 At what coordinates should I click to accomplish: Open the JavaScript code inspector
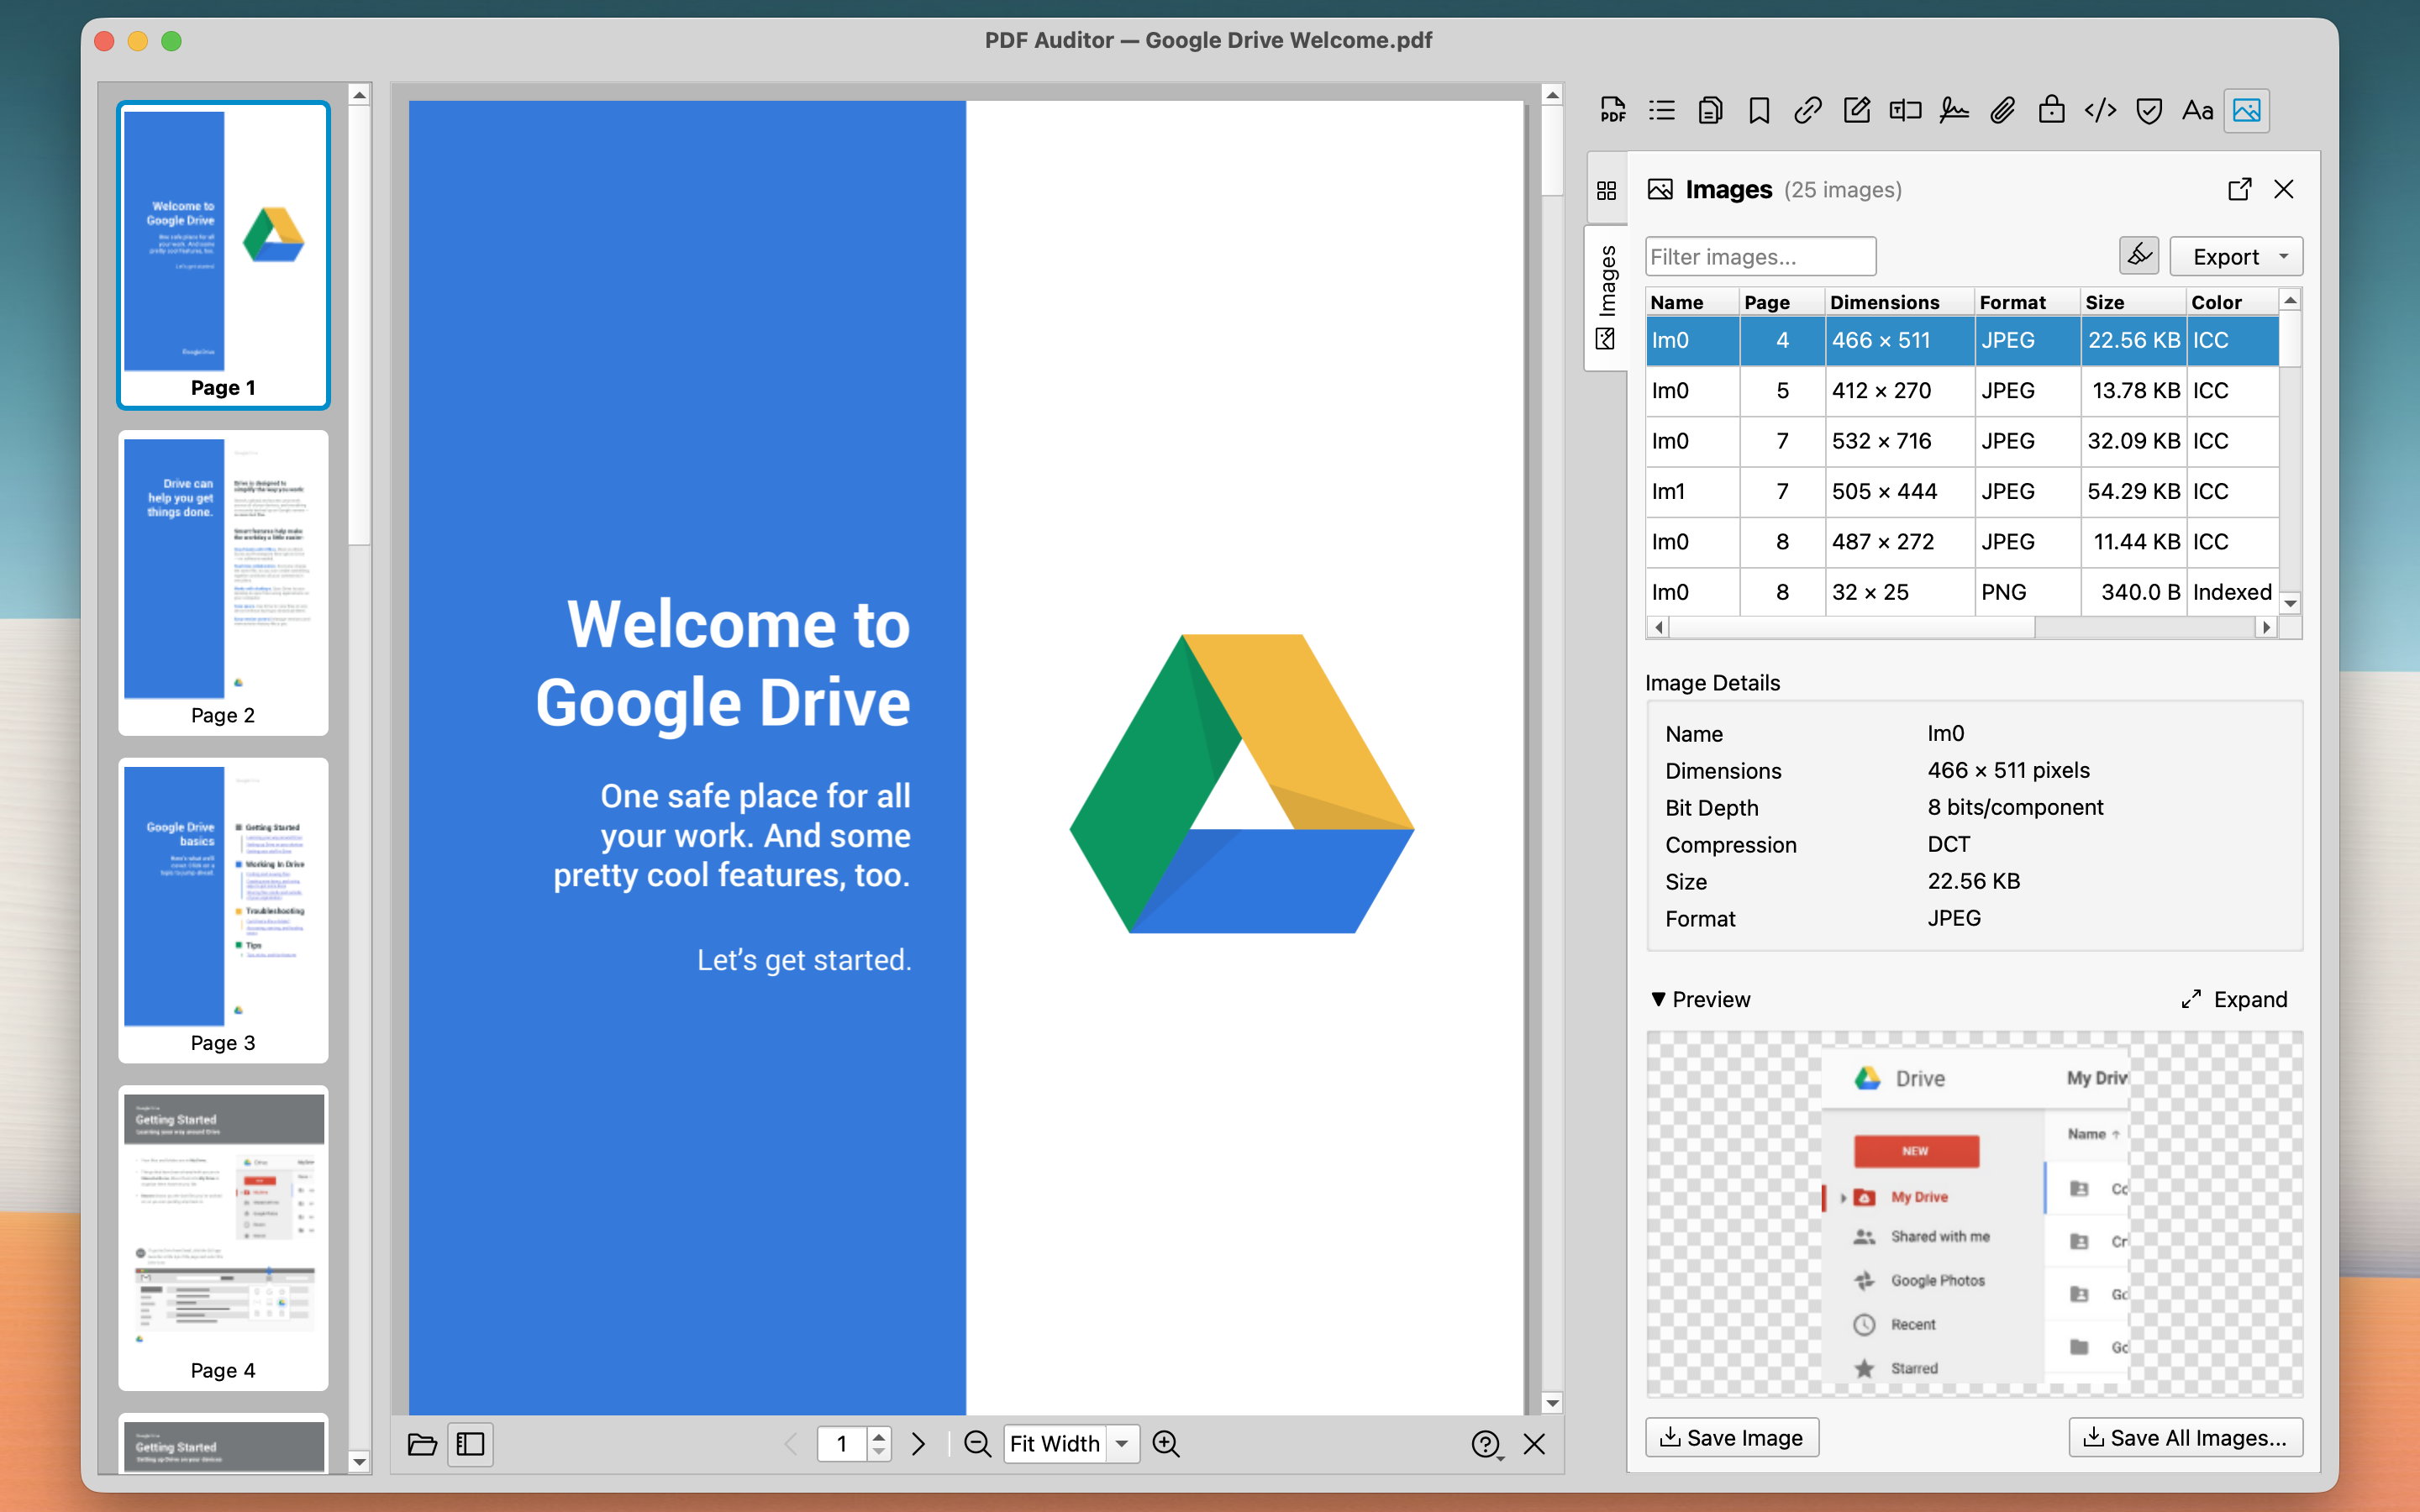(2099, 110)
